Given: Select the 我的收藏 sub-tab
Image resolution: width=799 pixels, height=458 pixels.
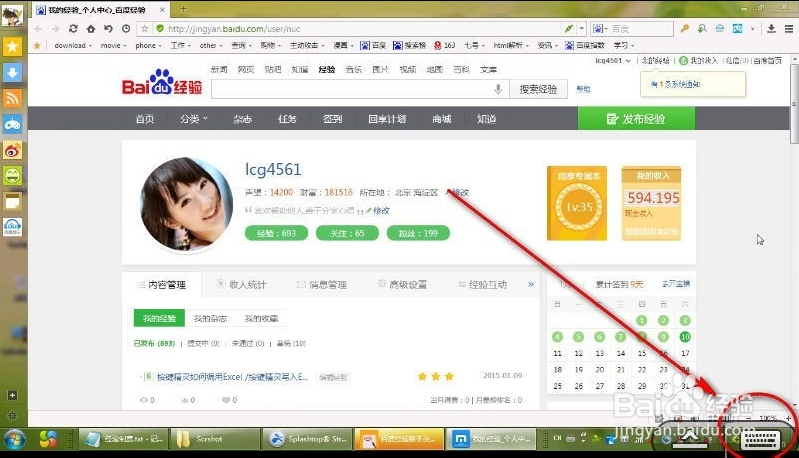Looking at the screenshot, I should 261,318.
